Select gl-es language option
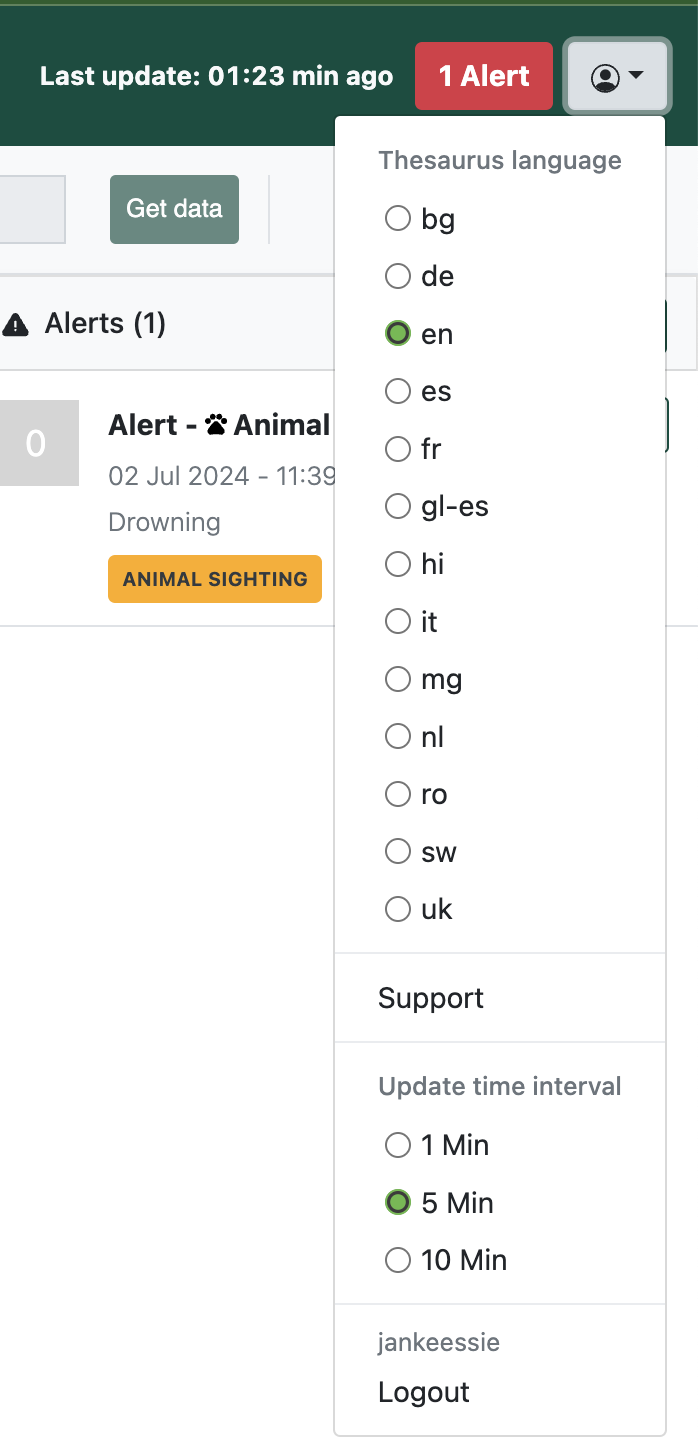Image resolution: width=698 pixels, height=1442 pixels. click(398, 507)
